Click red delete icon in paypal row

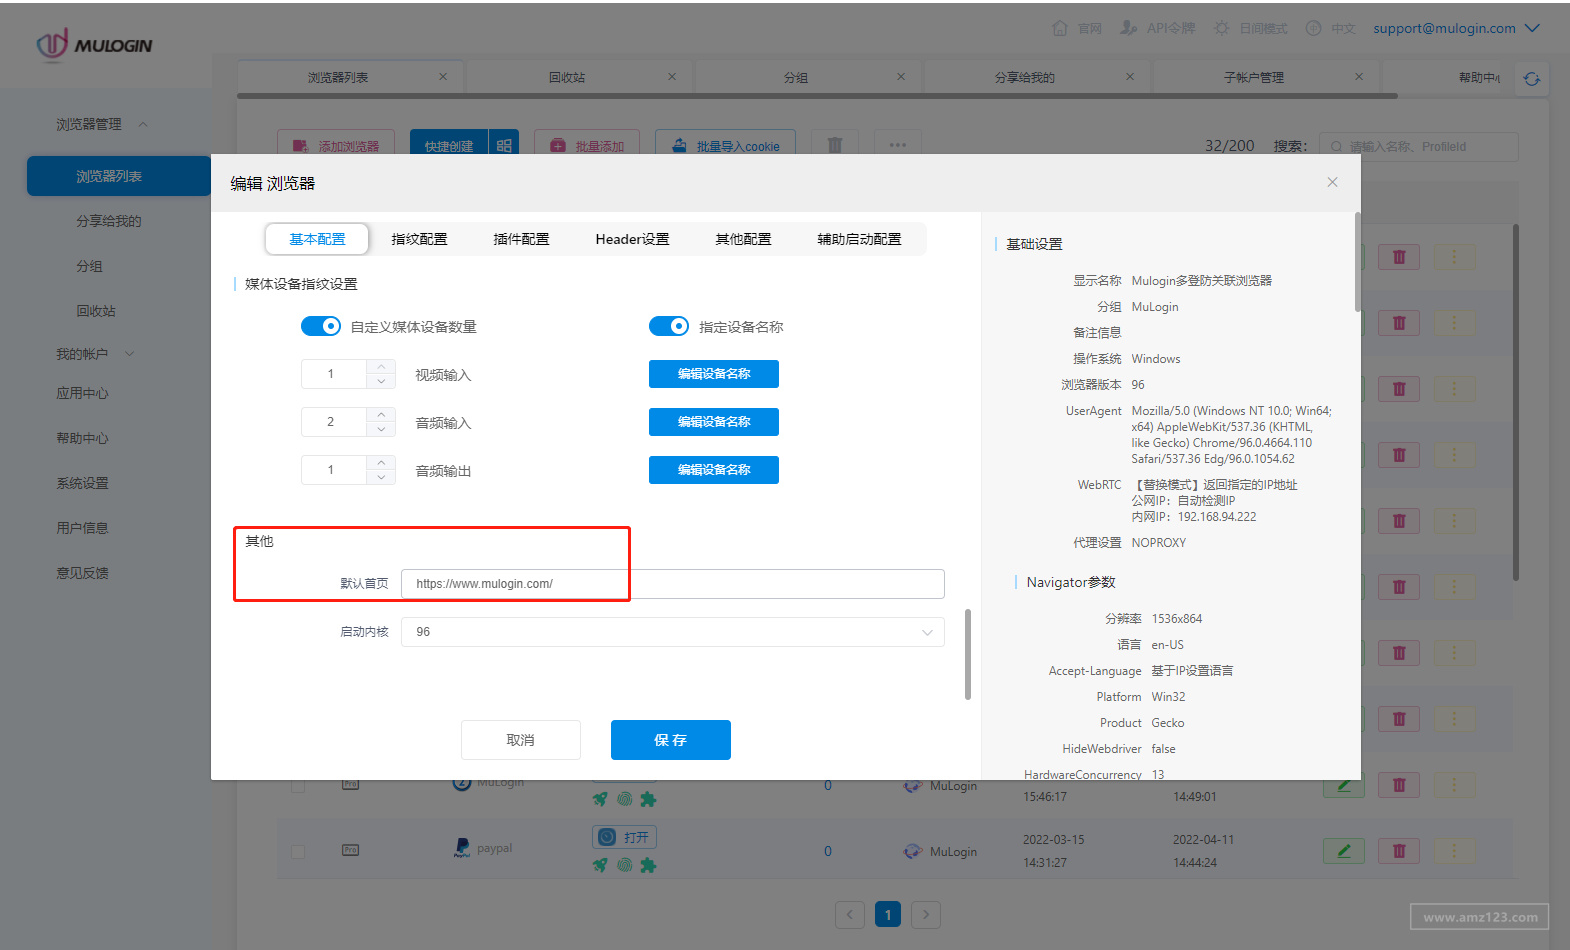[1399, 851]
